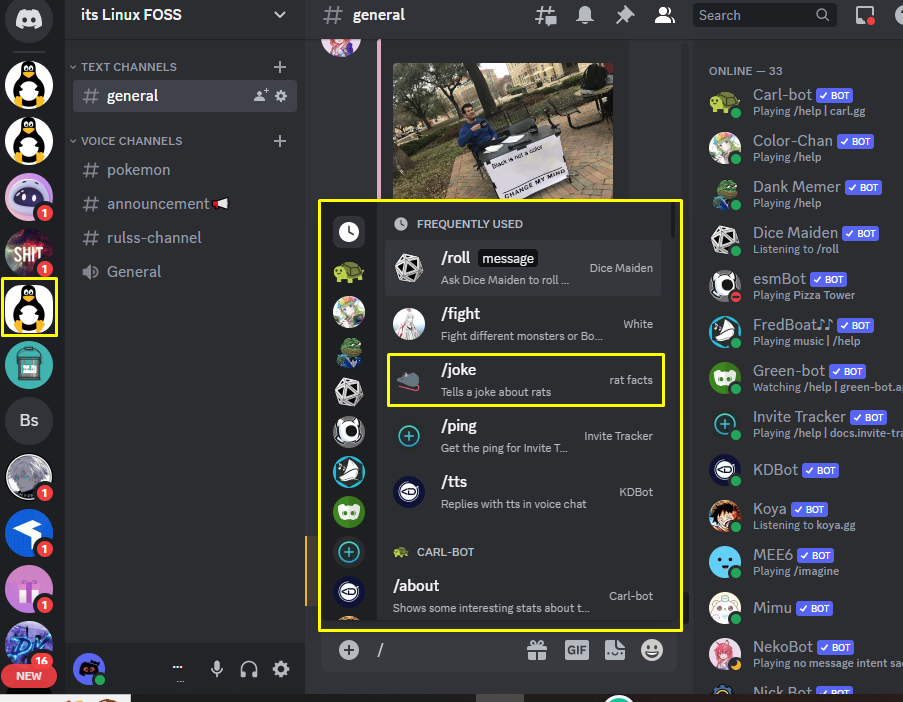Open Color-Chan in the member list

[x=805, y=148]
